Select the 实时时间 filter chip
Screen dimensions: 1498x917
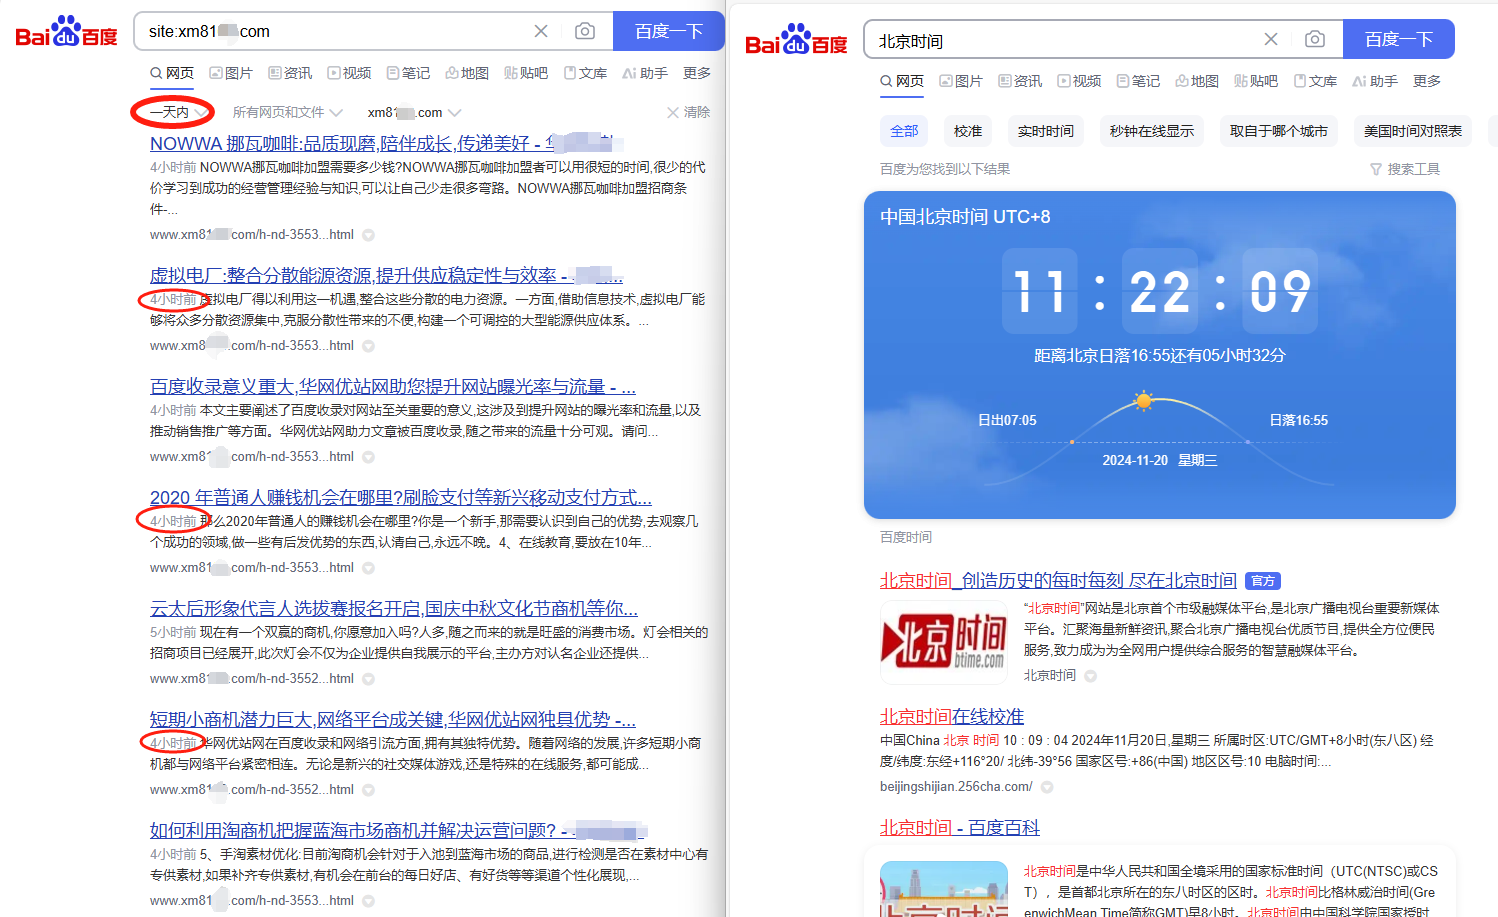pos(1046,131)
